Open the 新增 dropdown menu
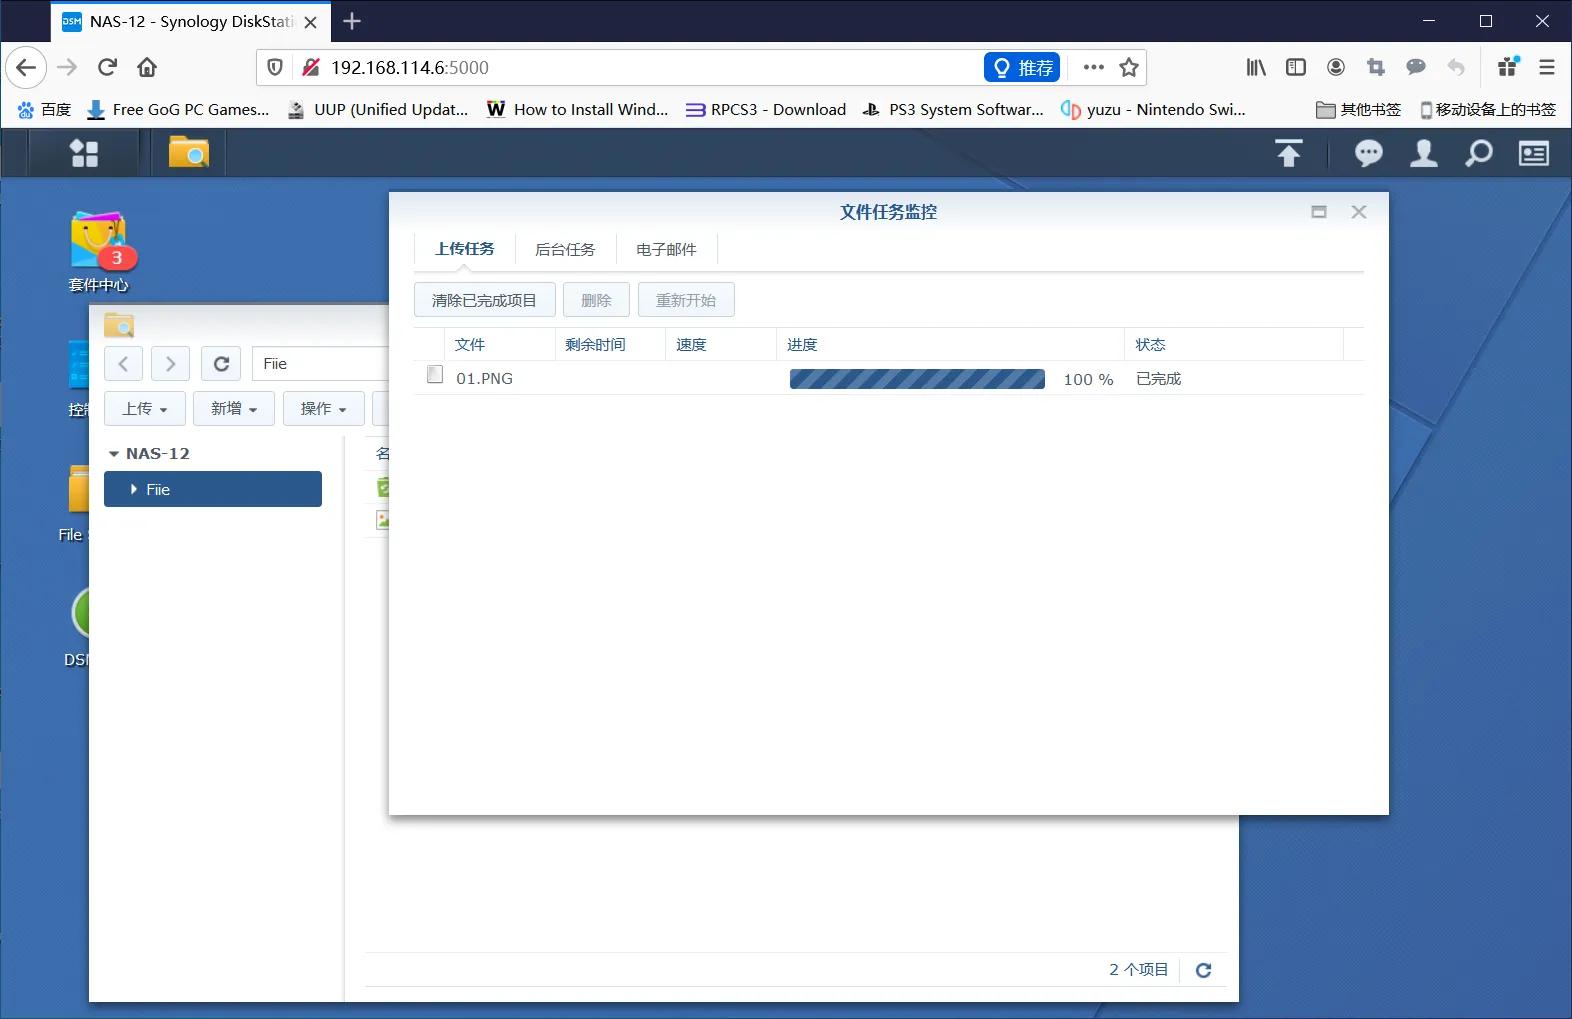 coord(234,408)
